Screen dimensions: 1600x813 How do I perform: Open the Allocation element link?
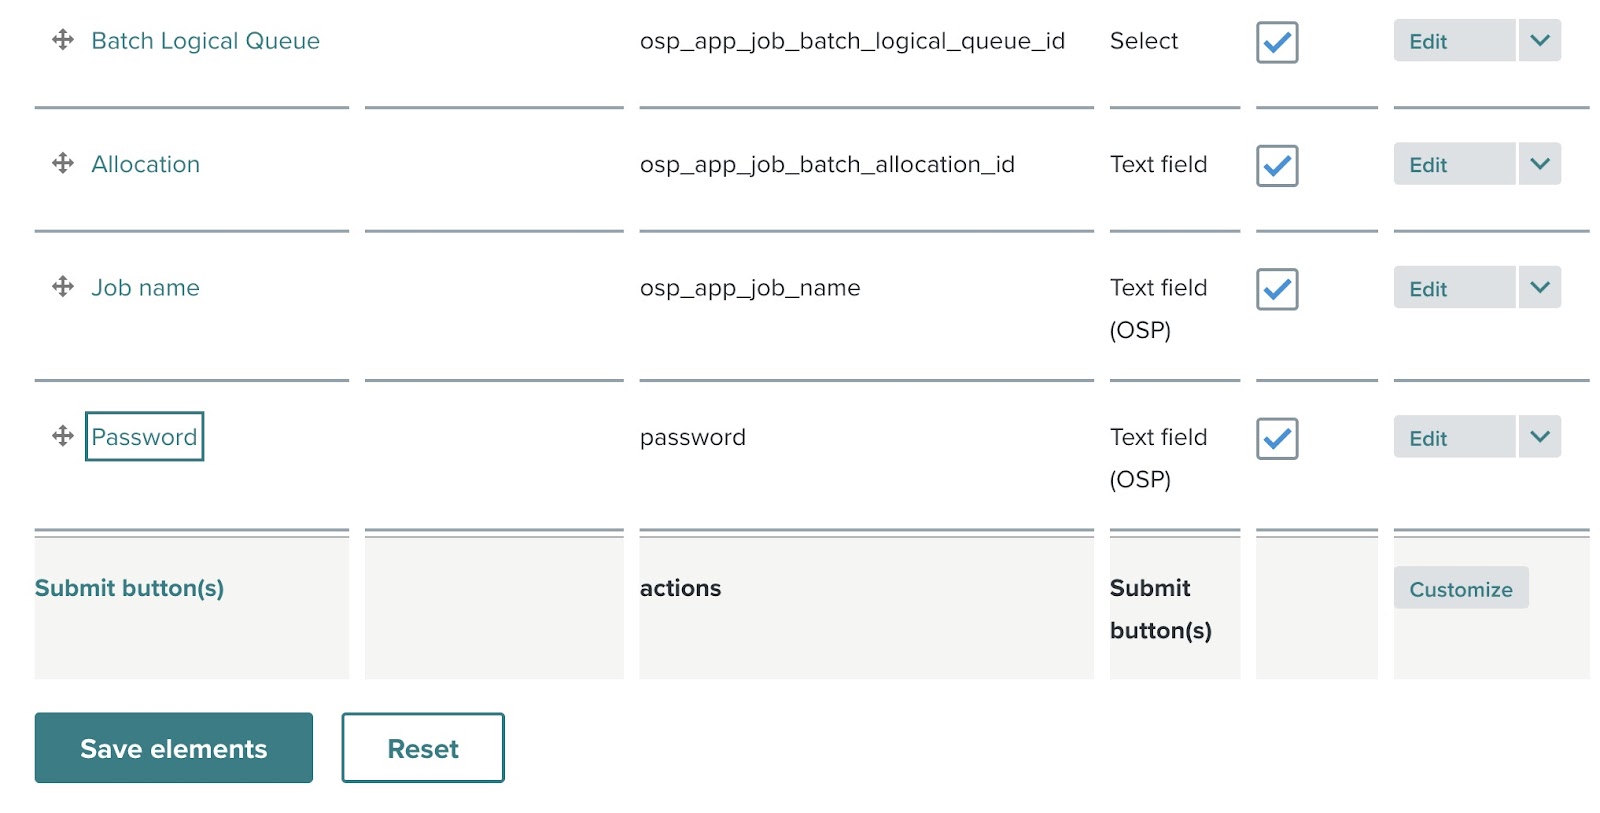click(x=145, y=164)
